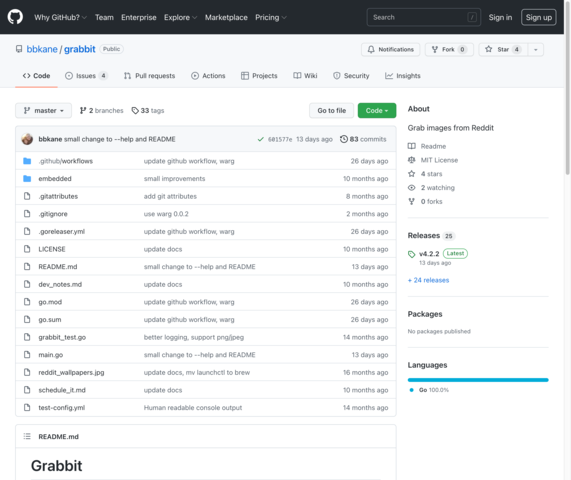Click the Sign in link

(x=500, y=17)
